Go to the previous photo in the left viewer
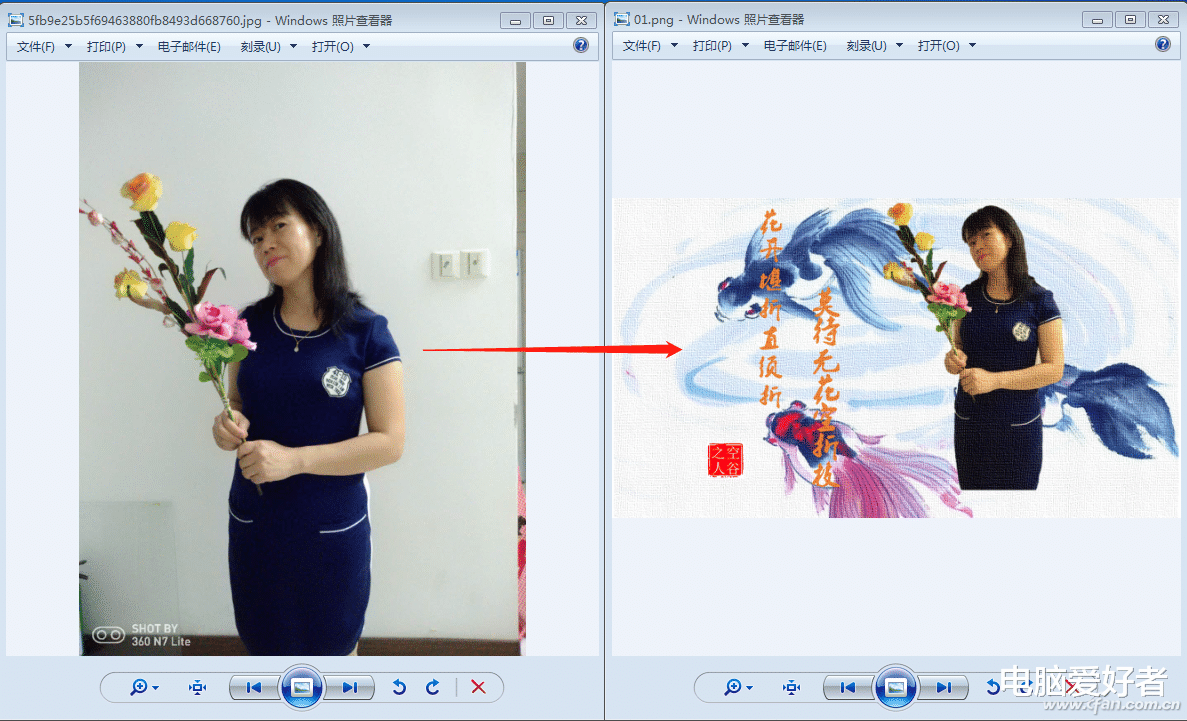The image size is (1187, 721). pos(254,687)
